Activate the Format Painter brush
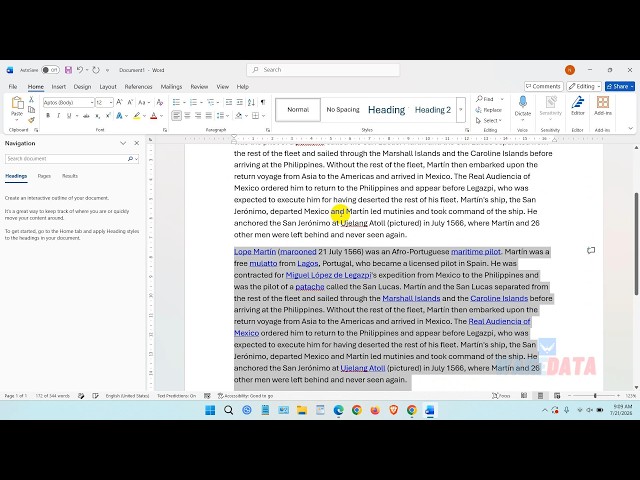 (31, 120)
